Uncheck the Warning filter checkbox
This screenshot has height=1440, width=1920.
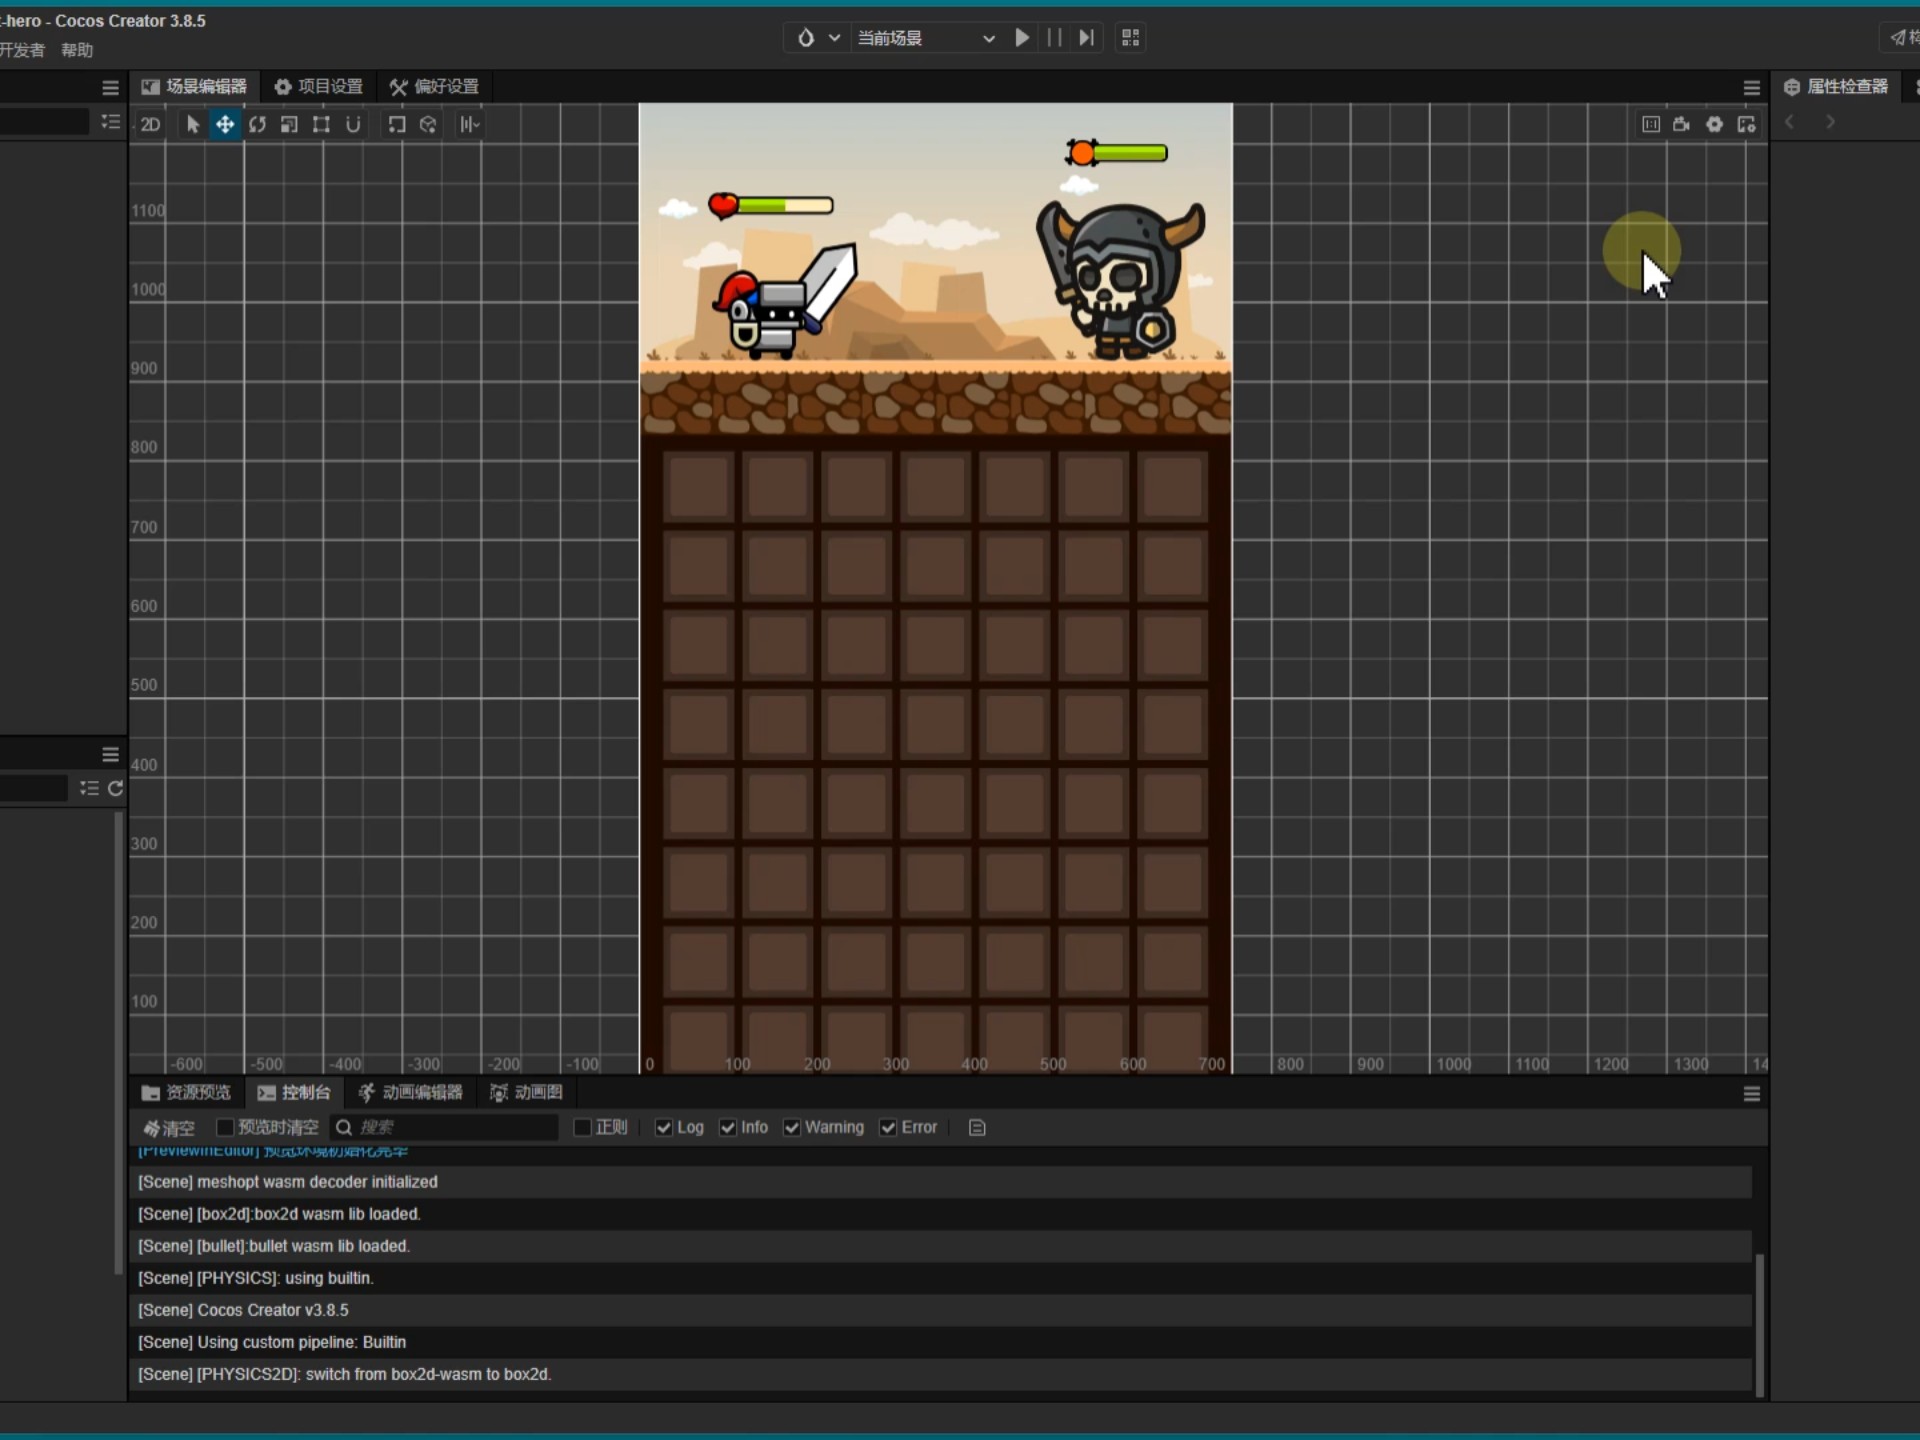[792, 1127]
